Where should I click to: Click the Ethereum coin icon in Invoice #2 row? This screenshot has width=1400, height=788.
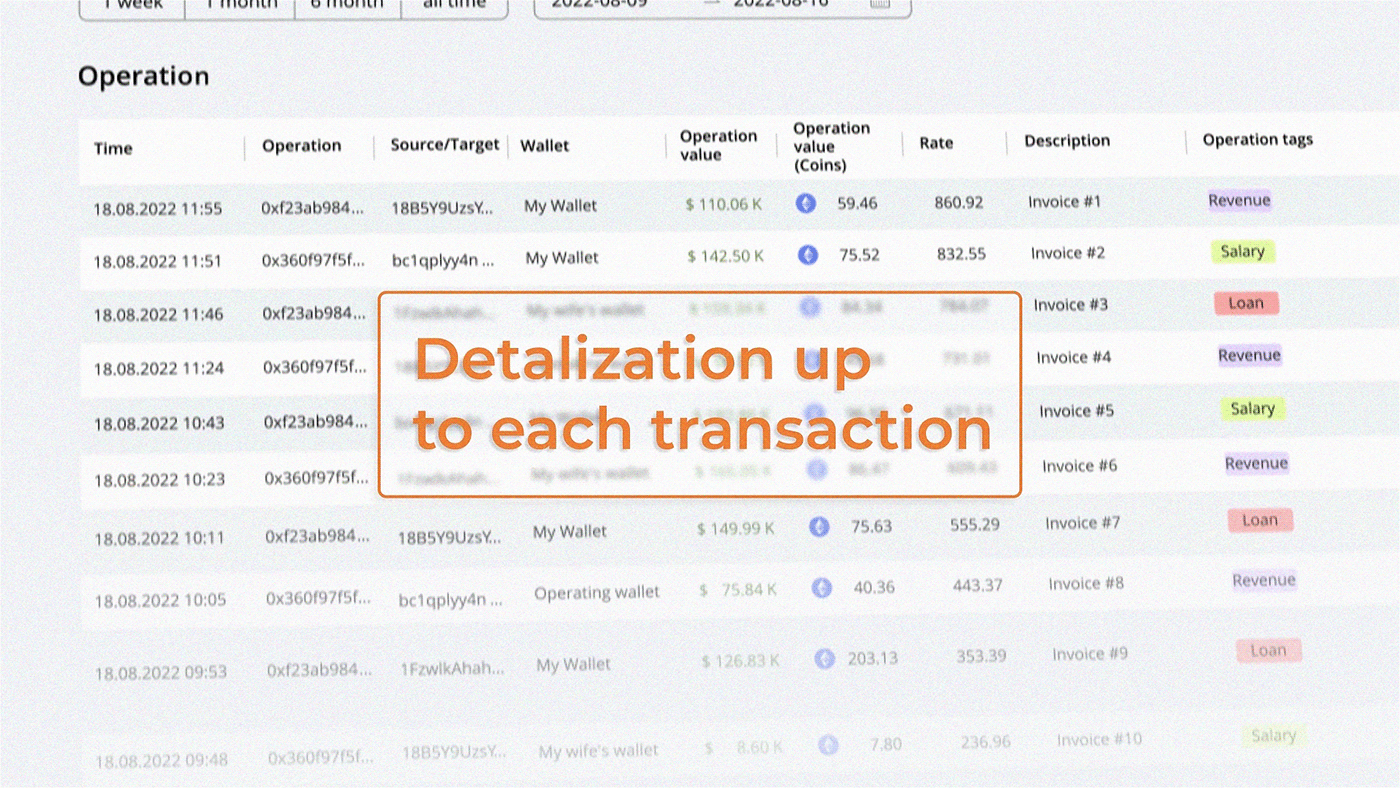click(808, 255)
